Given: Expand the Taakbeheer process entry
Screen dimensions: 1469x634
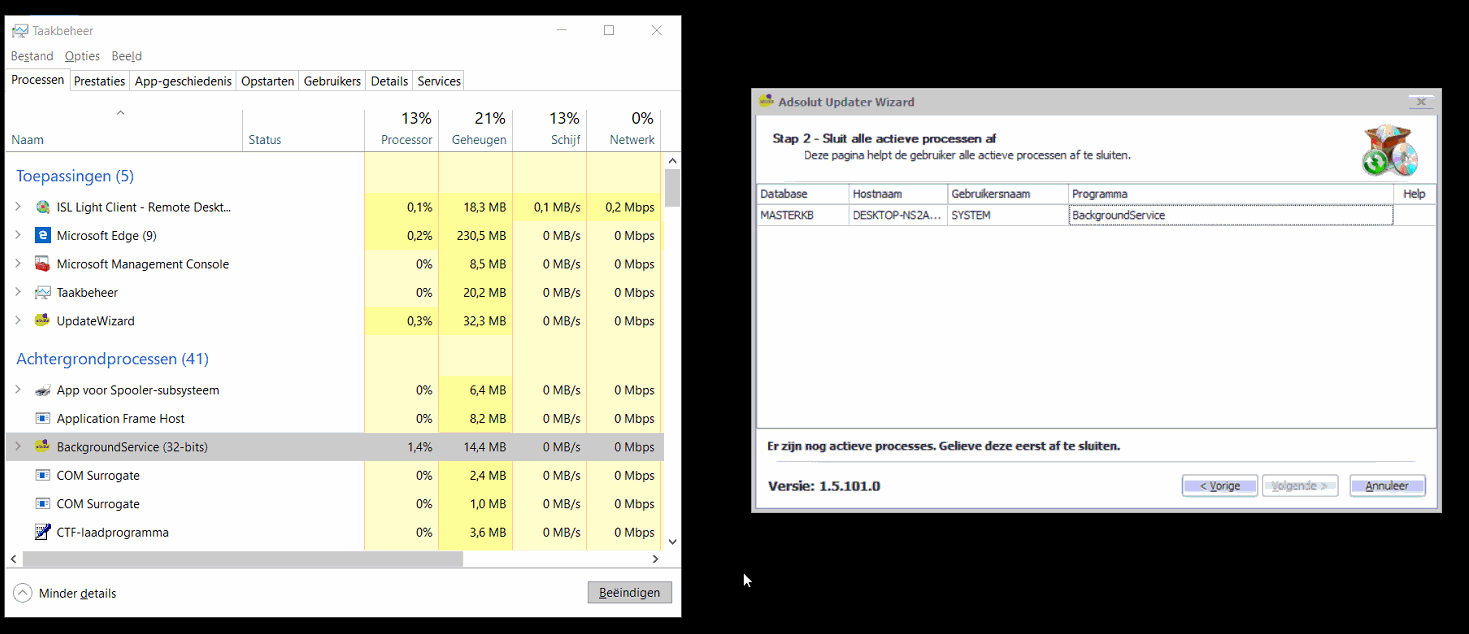Looking at the screenshot, I should (x=18, y=293).
